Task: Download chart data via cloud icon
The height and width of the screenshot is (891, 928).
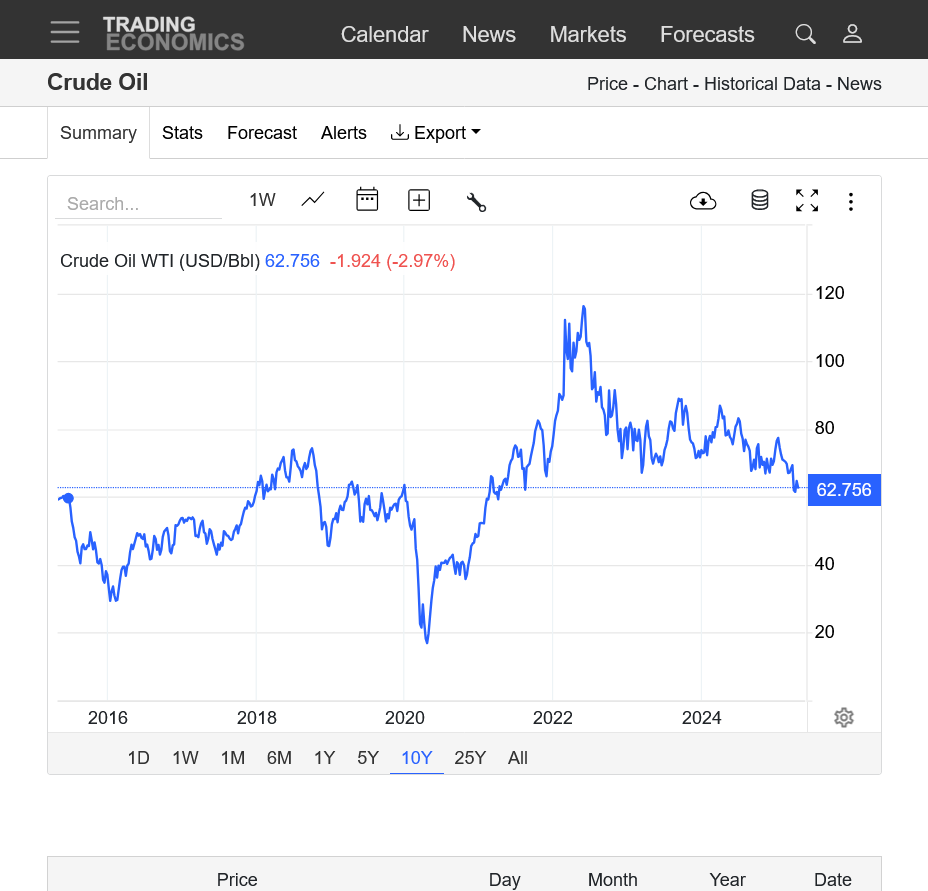Action: pyautogui.click(x=703, y=201)
